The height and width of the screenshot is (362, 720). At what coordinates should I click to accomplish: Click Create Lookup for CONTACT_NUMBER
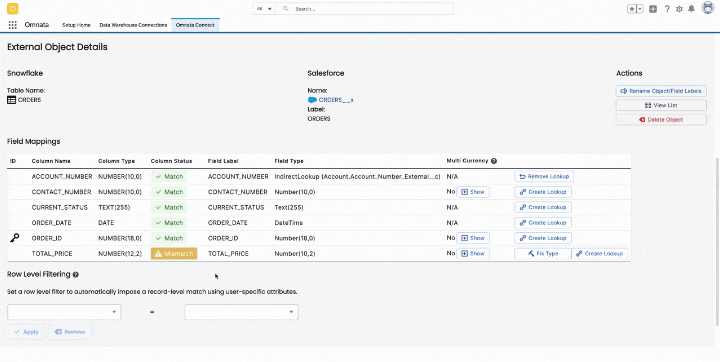[x=543, y=192]
